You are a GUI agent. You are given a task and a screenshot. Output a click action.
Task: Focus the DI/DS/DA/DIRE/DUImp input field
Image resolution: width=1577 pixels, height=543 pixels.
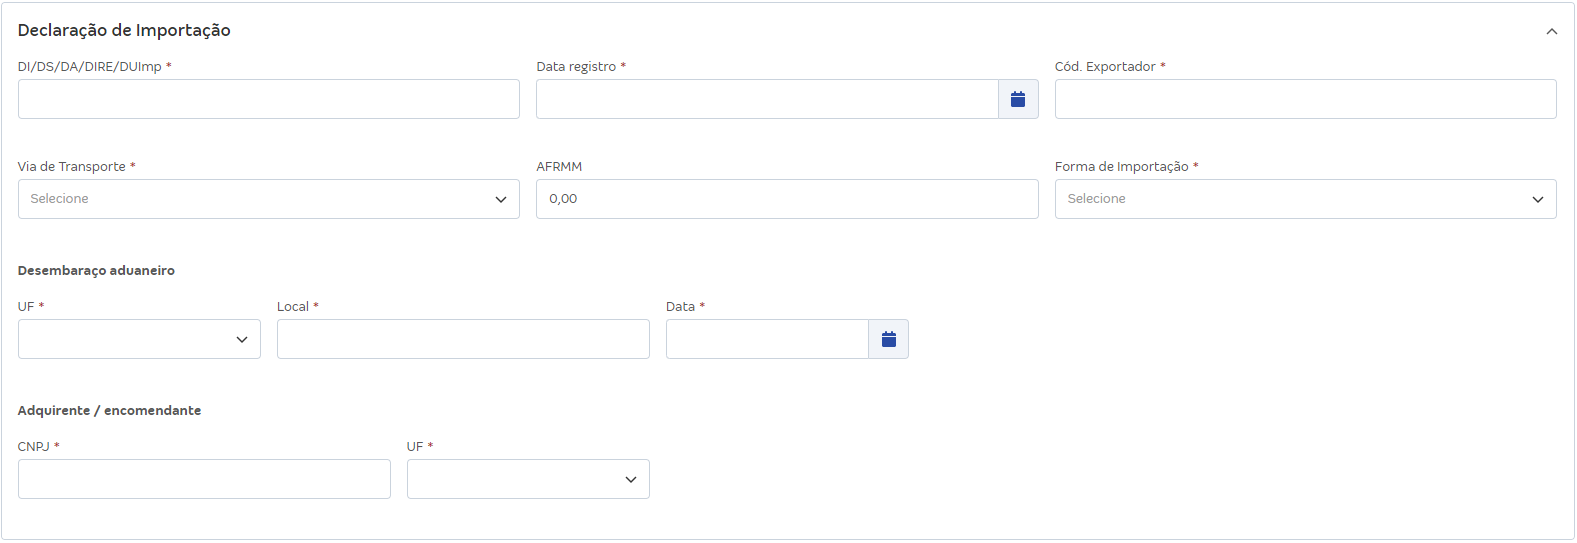click(x=269, y=99)
